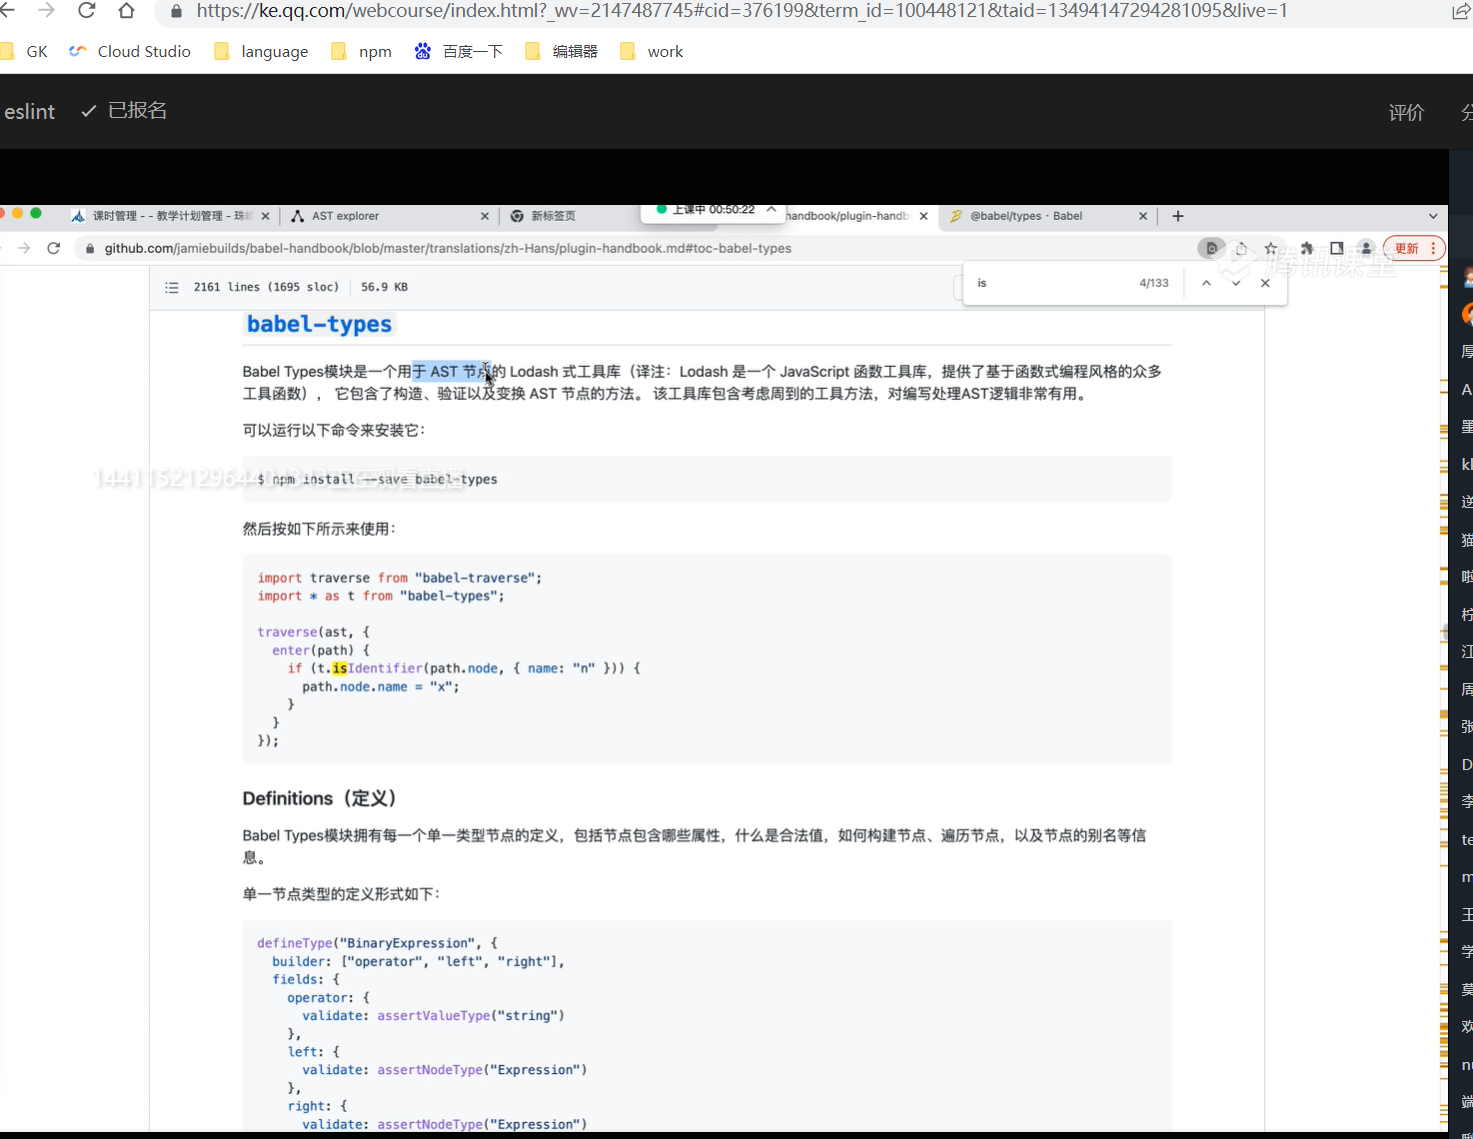Open a new tab with plus button

(1178, 216)
